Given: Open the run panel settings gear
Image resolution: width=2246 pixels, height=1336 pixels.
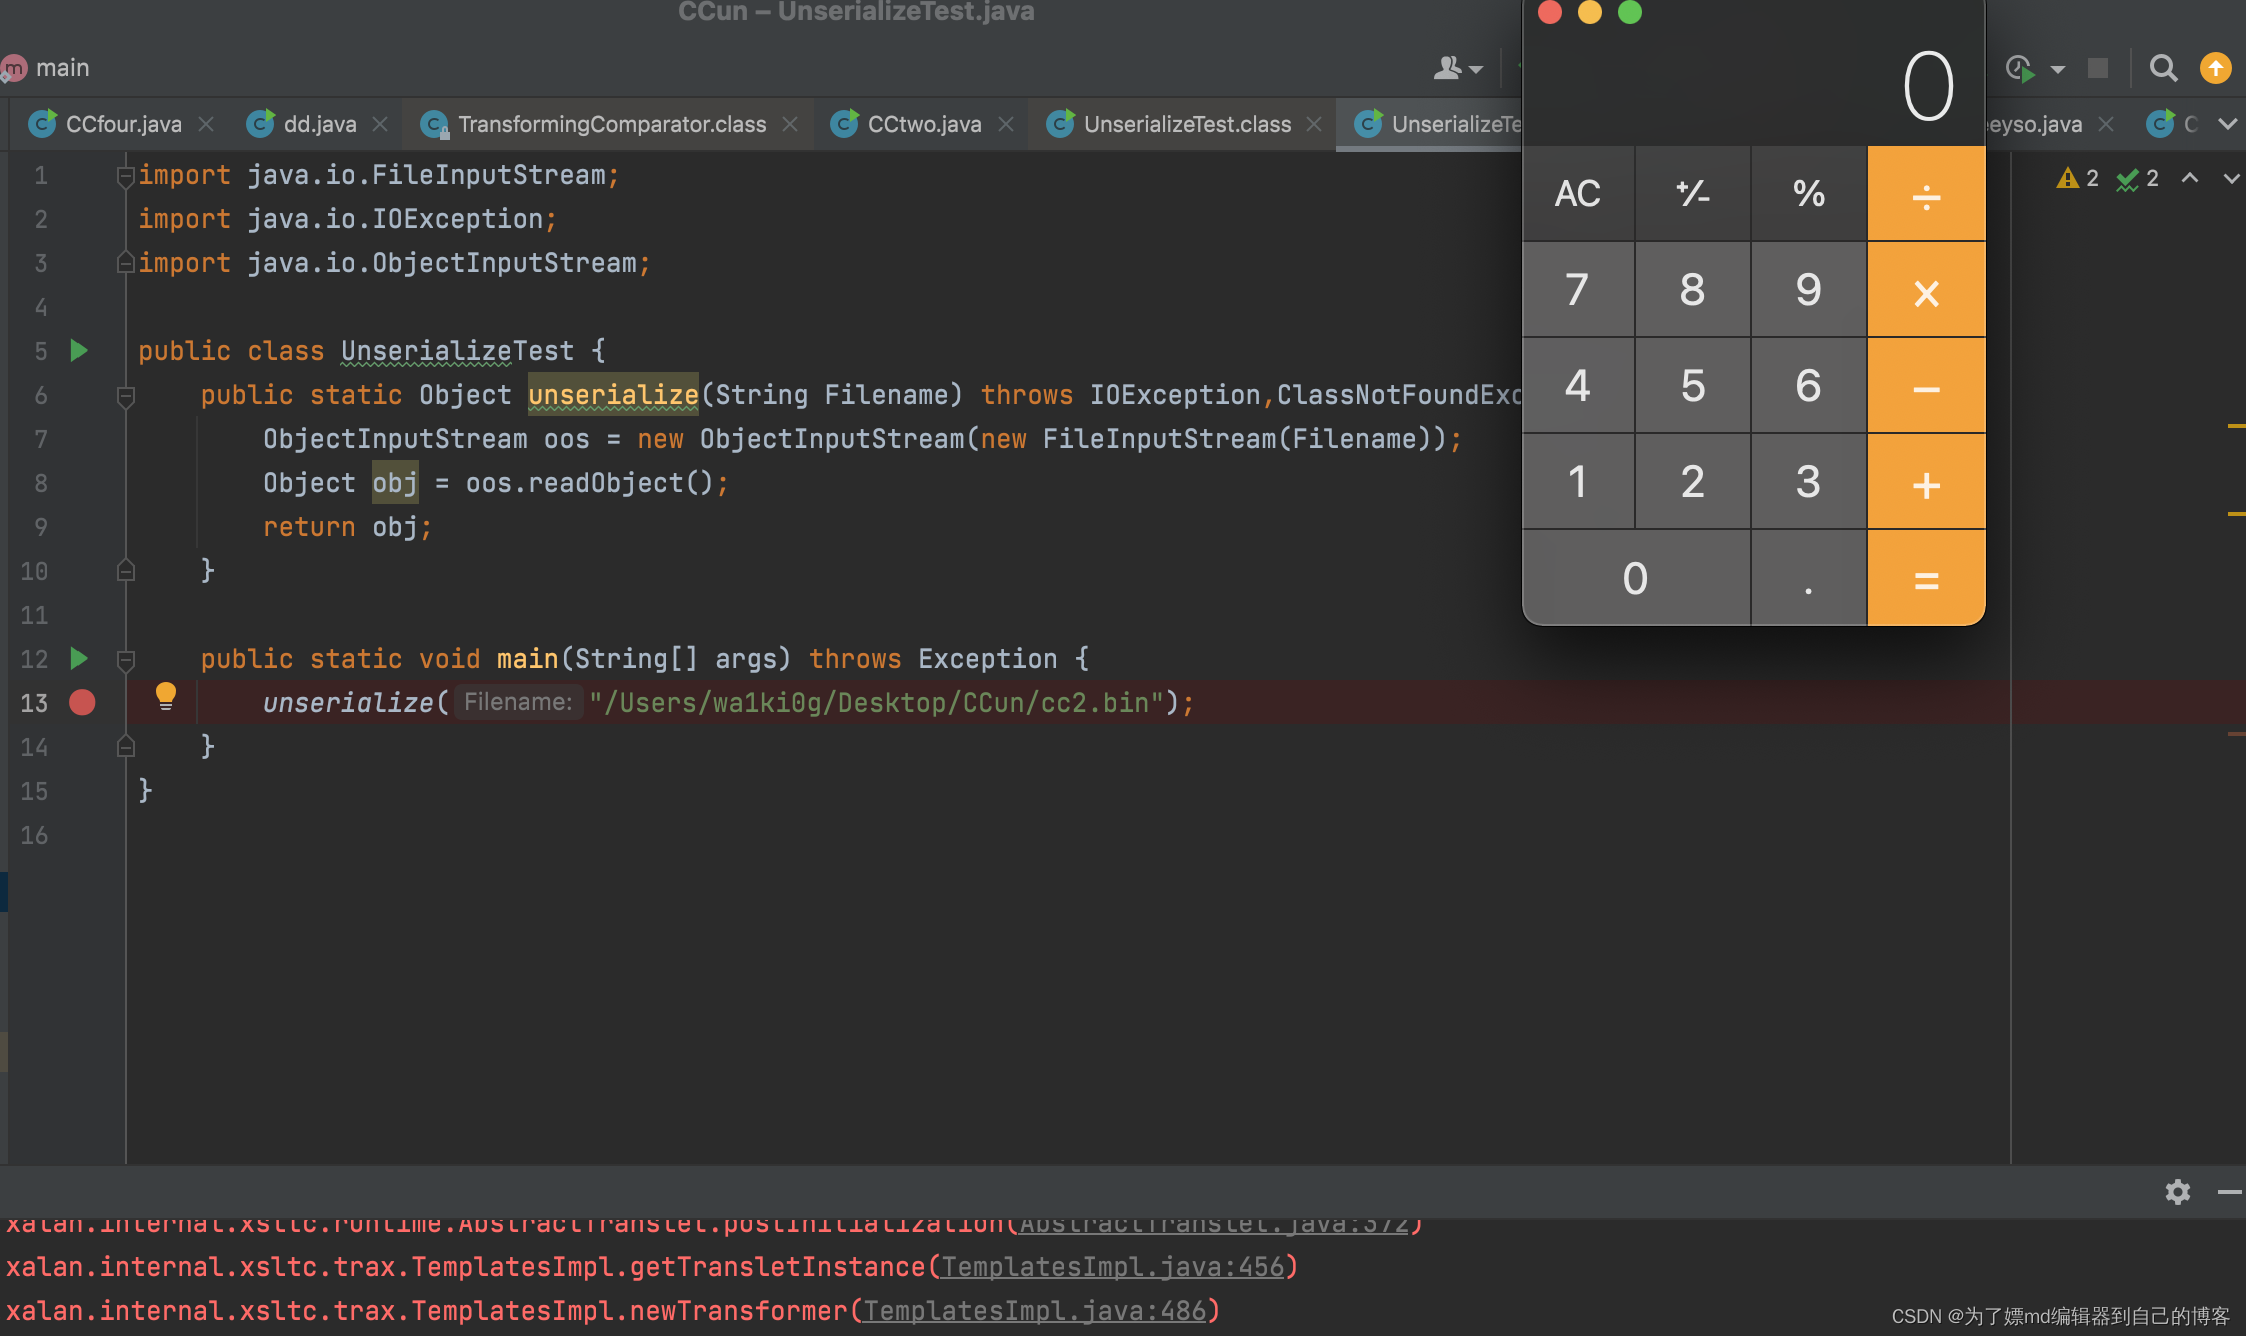Looking at the screenshot, I should pyautogui.click(x=2178, y=1191).
